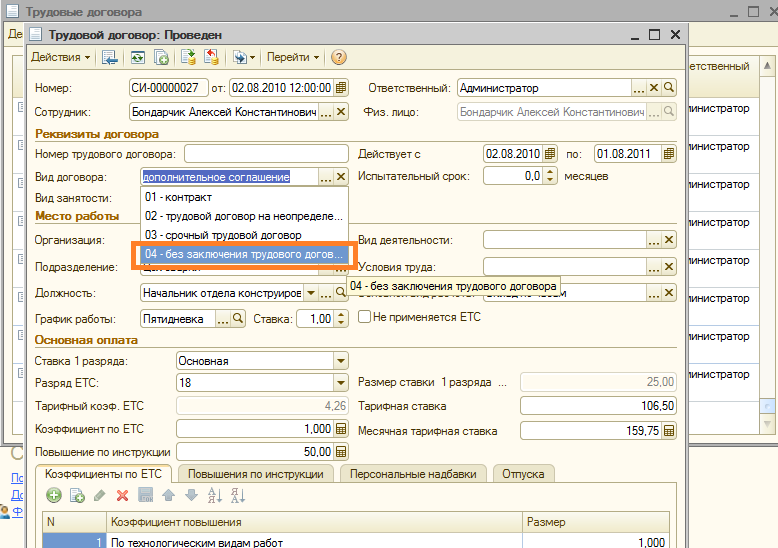Click the green add row icon
Viewport: 778px width, 548px height.
tap(53, 495)
